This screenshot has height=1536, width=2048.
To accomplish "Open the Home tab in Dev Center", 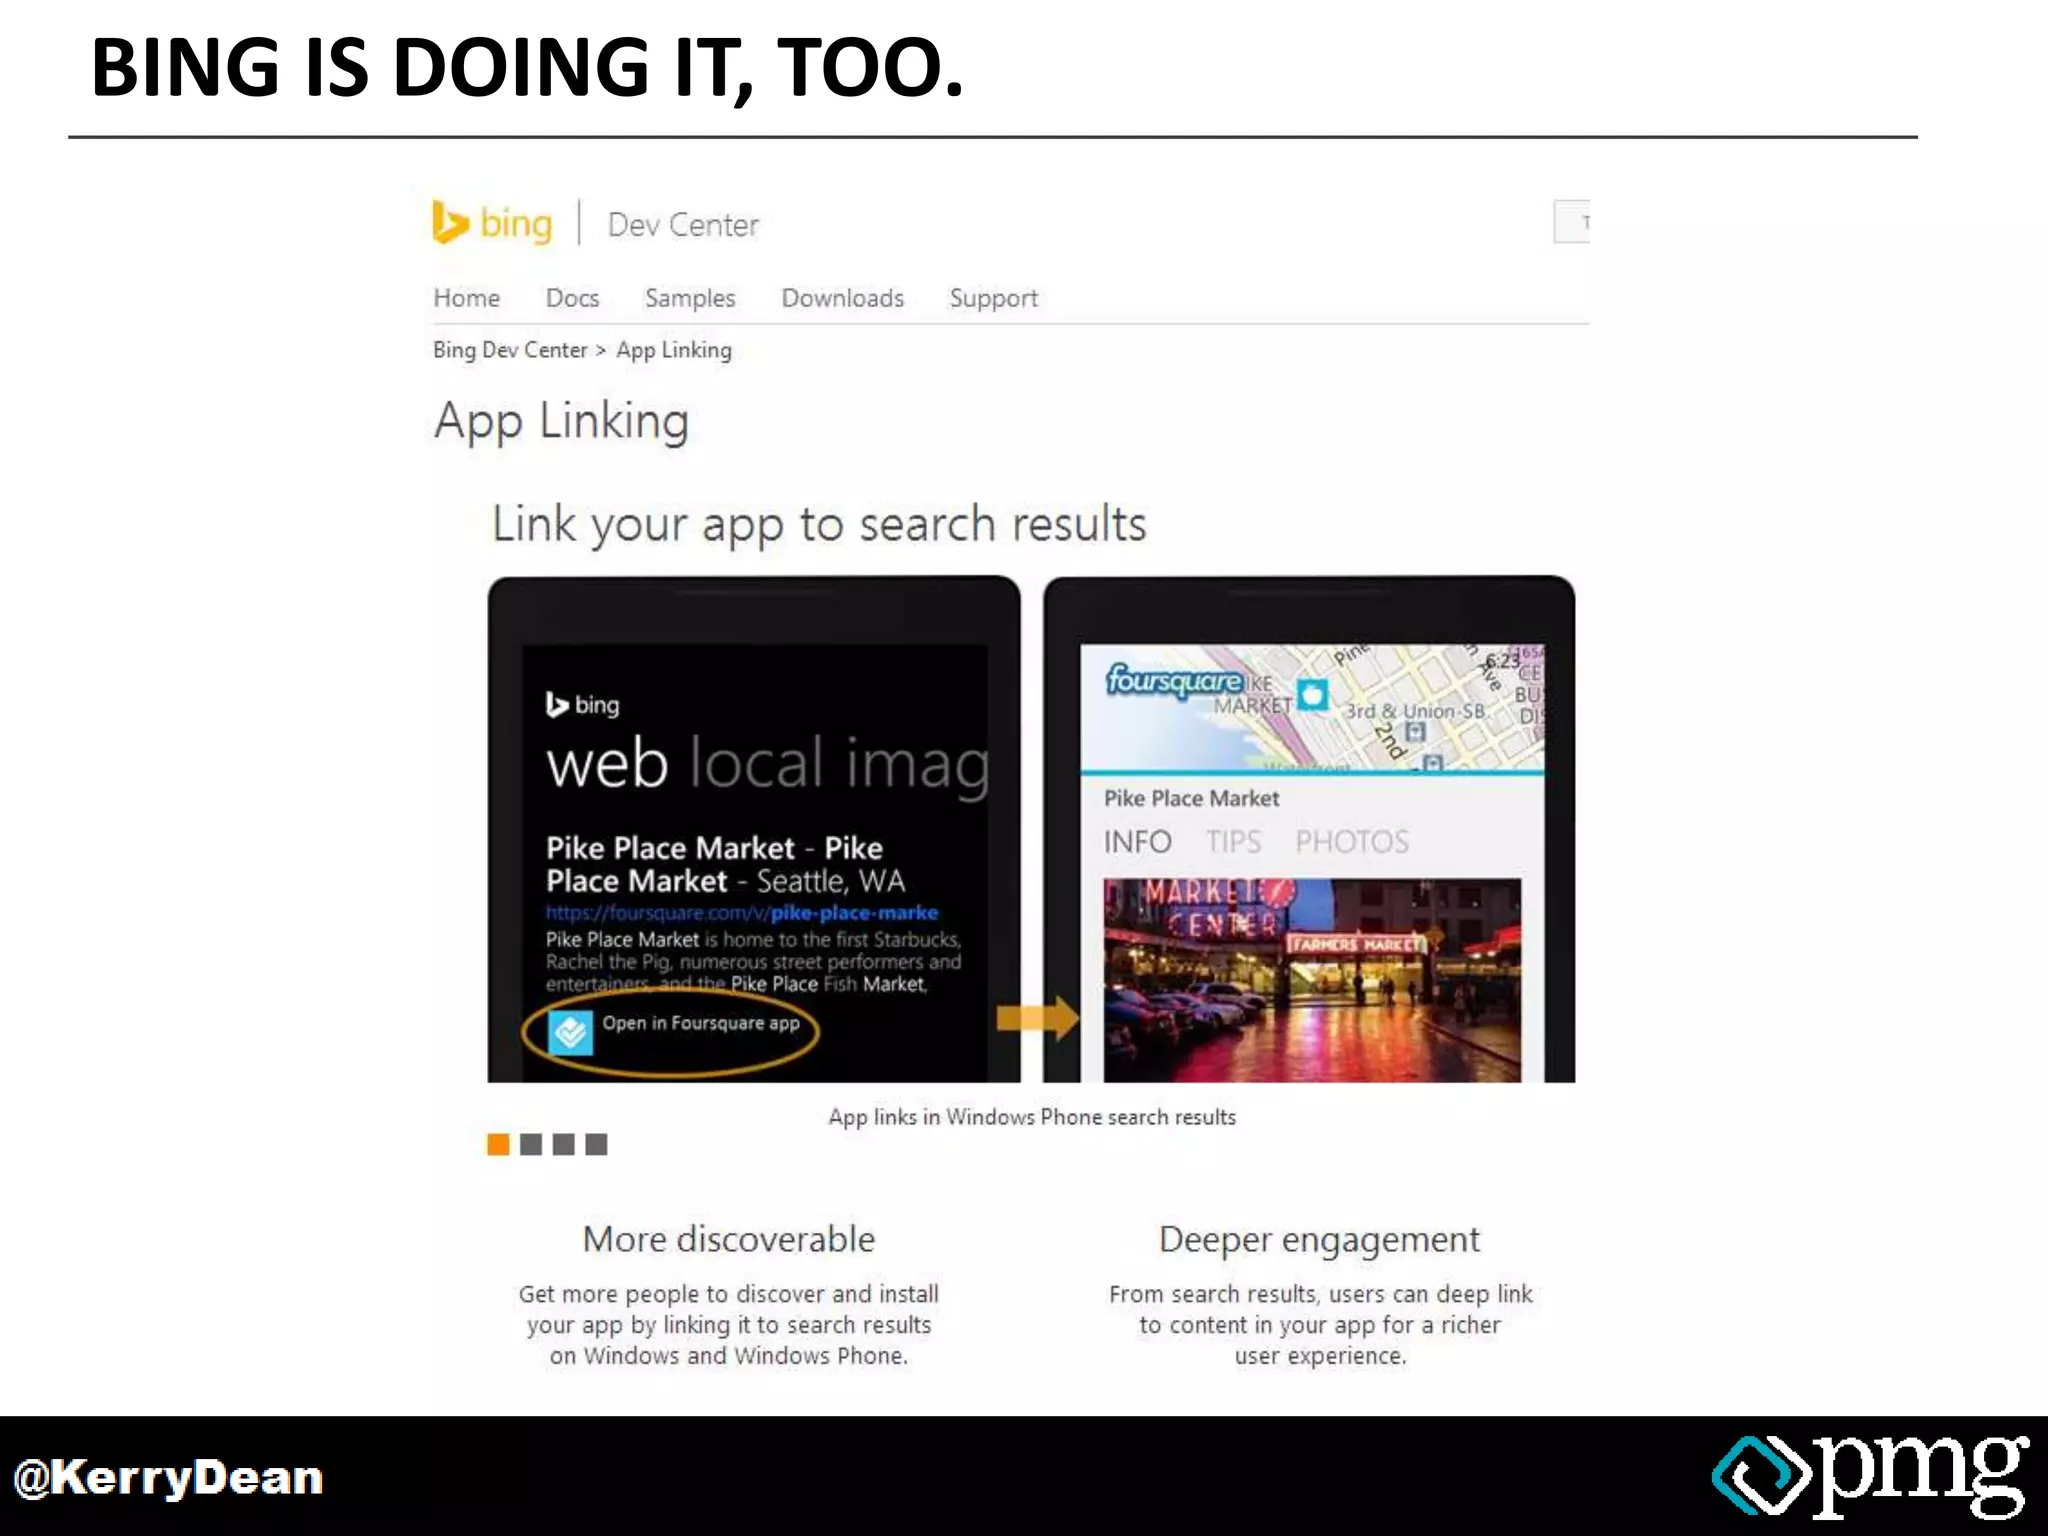I will [466, 298].
